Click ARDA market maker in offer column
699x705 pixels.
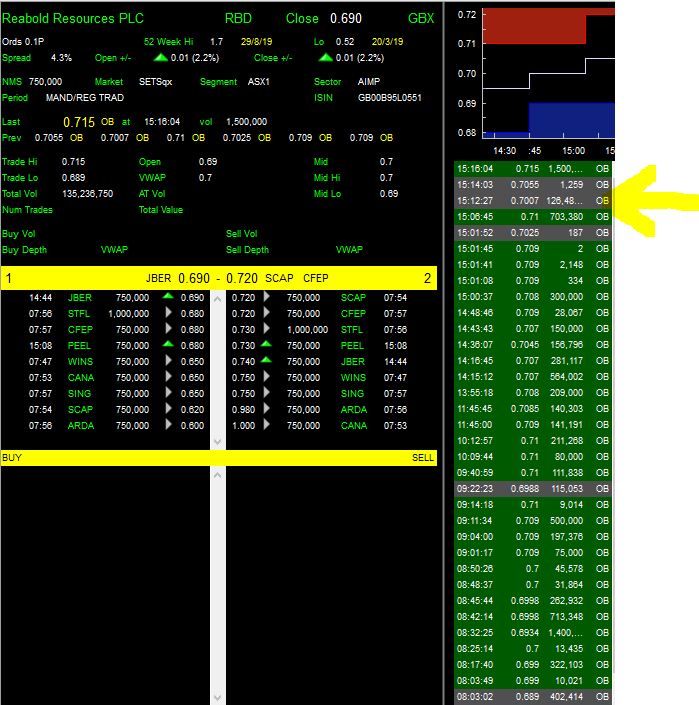click(354, 410)
